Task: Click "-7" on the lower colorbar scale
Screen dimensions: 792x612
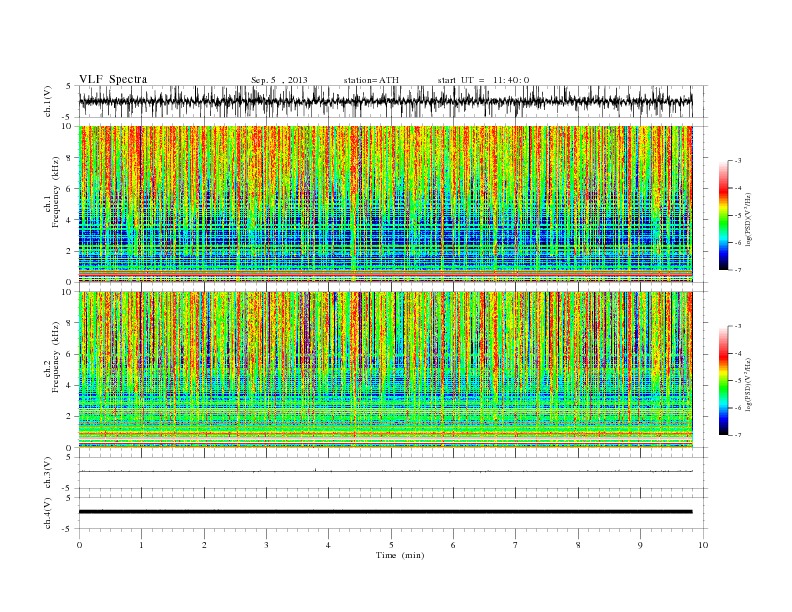Action: [737, 435]
